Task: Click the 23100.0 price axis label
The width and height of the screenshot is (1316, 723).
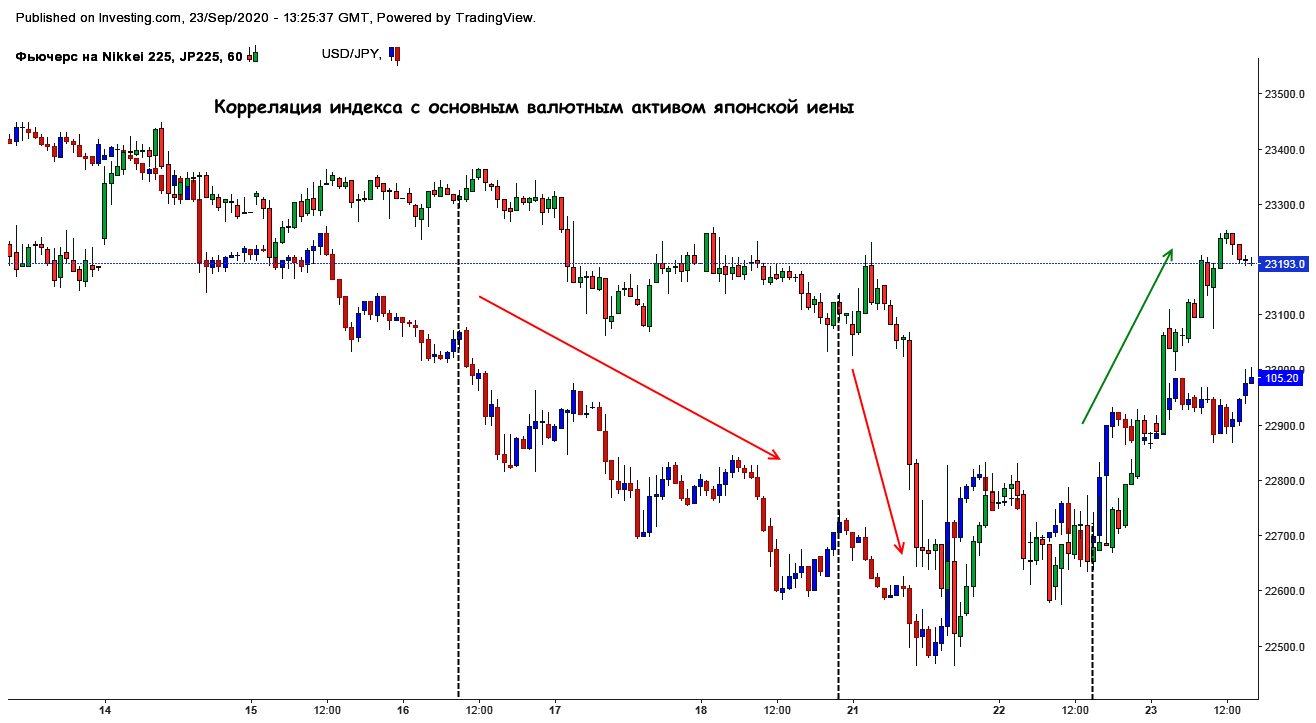Action: pyautogui.click(x=1285, y=316)
